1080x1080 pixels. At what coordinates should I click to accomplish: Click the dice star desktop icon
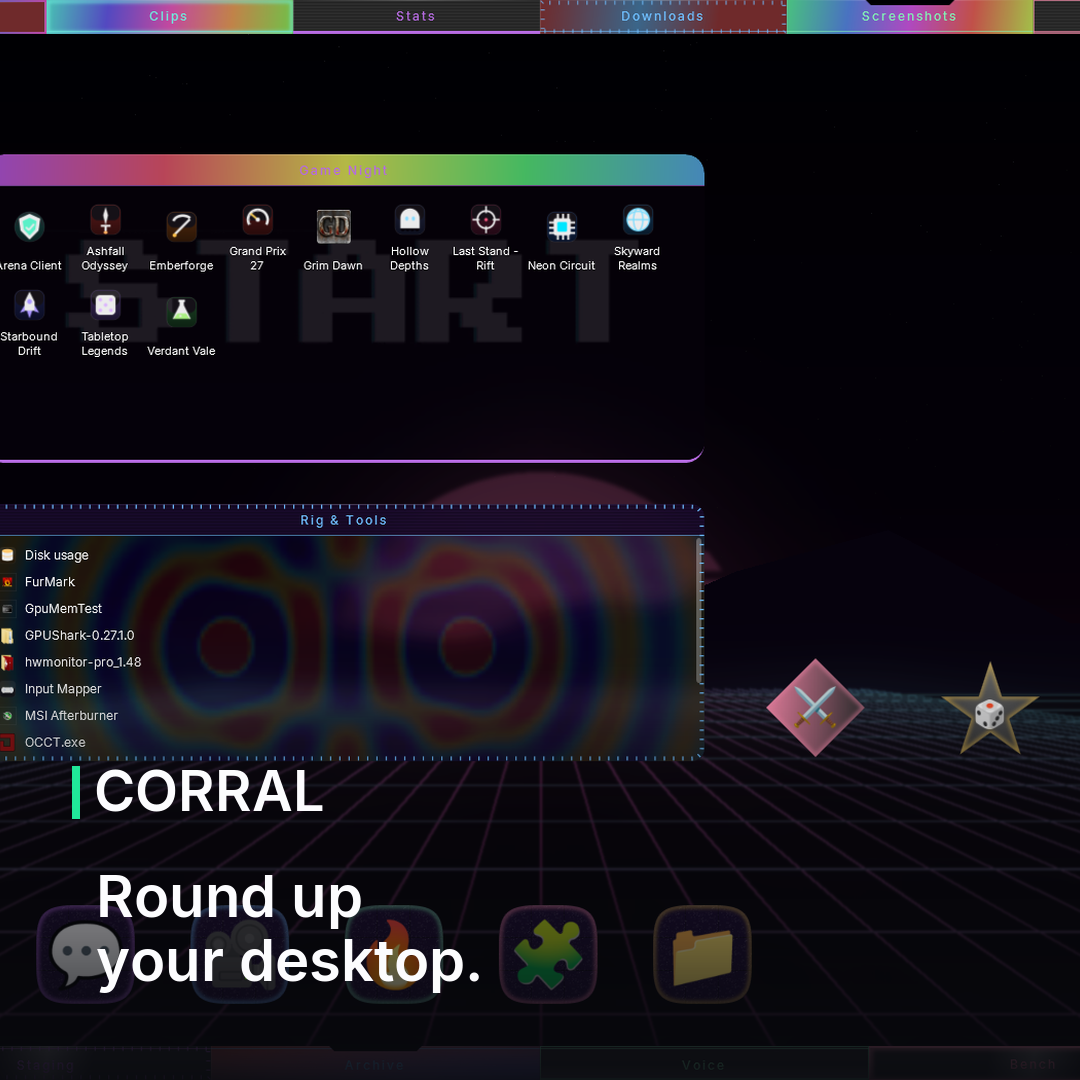click(990, 710)
